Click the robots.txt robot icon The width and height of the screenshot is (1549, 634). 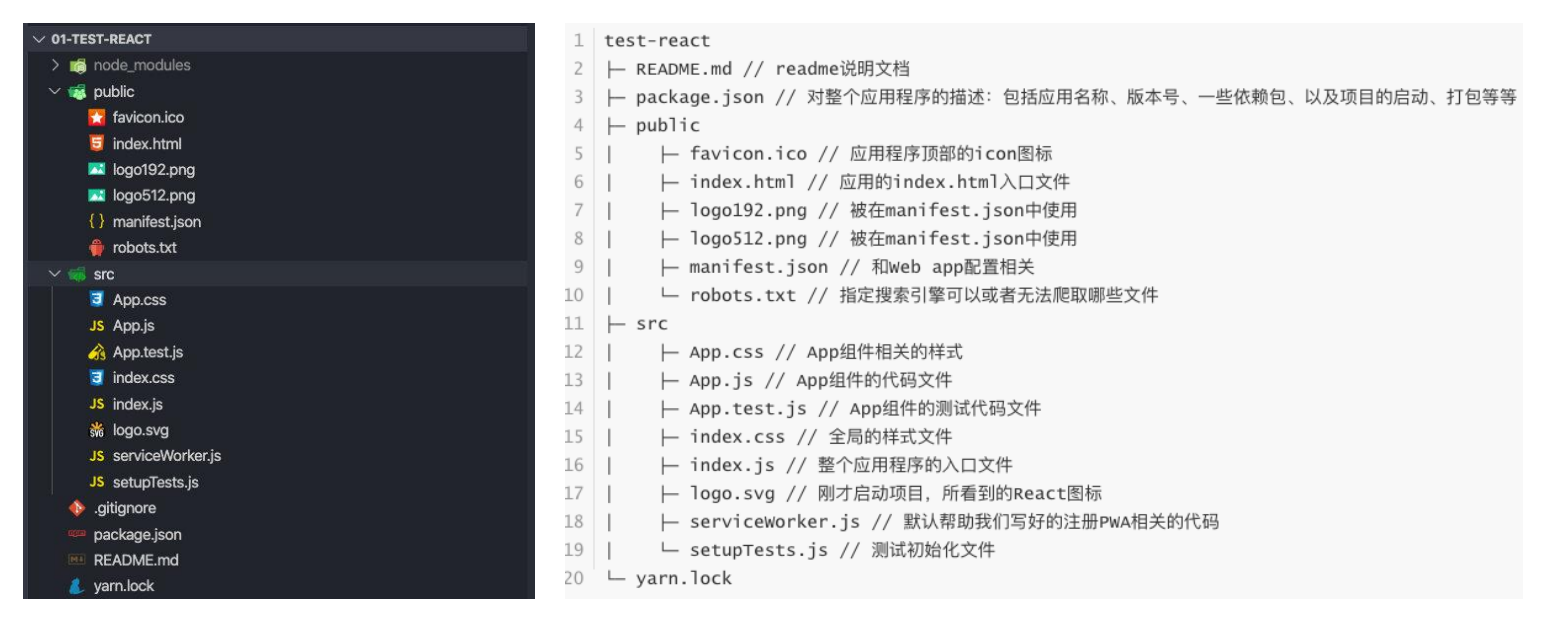[x=97, y=247]
